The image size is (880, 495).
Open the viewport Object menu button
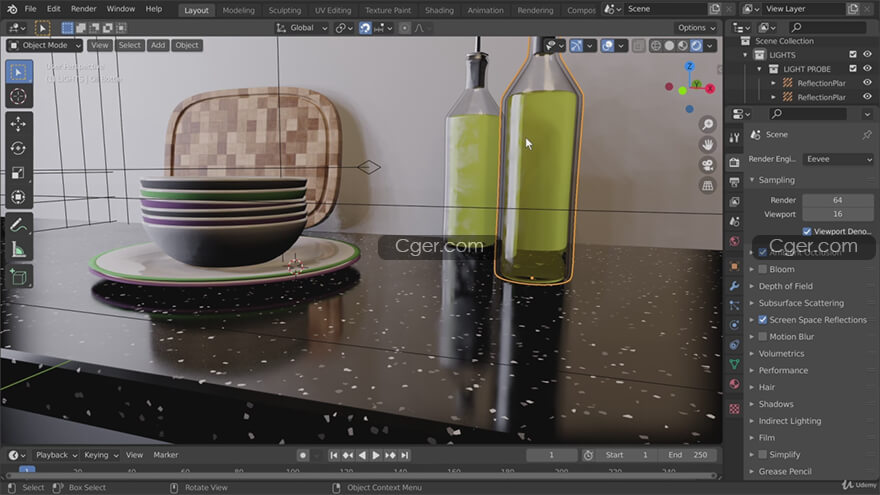click(x=187, y=45)
